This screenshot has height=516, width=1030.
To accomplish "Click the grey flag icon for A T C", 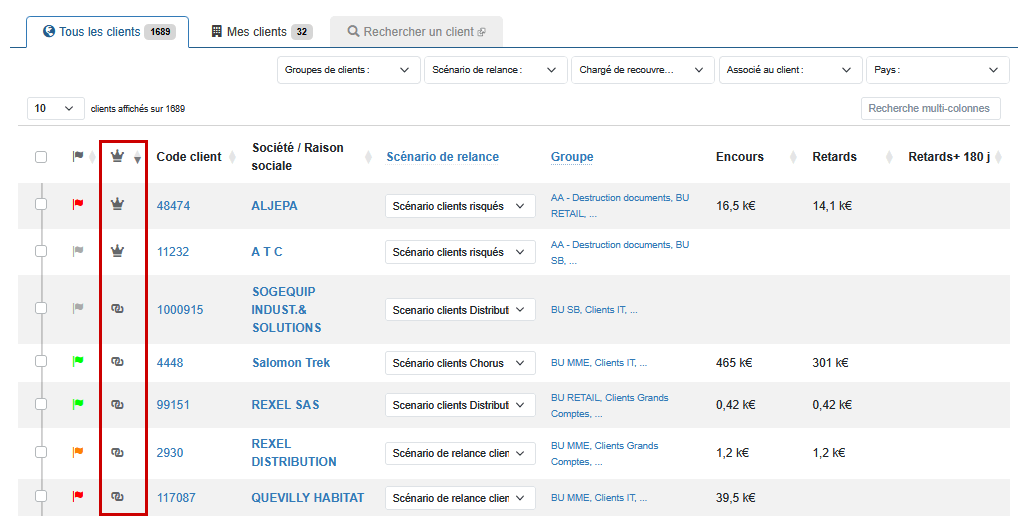I will click(78, 251).
